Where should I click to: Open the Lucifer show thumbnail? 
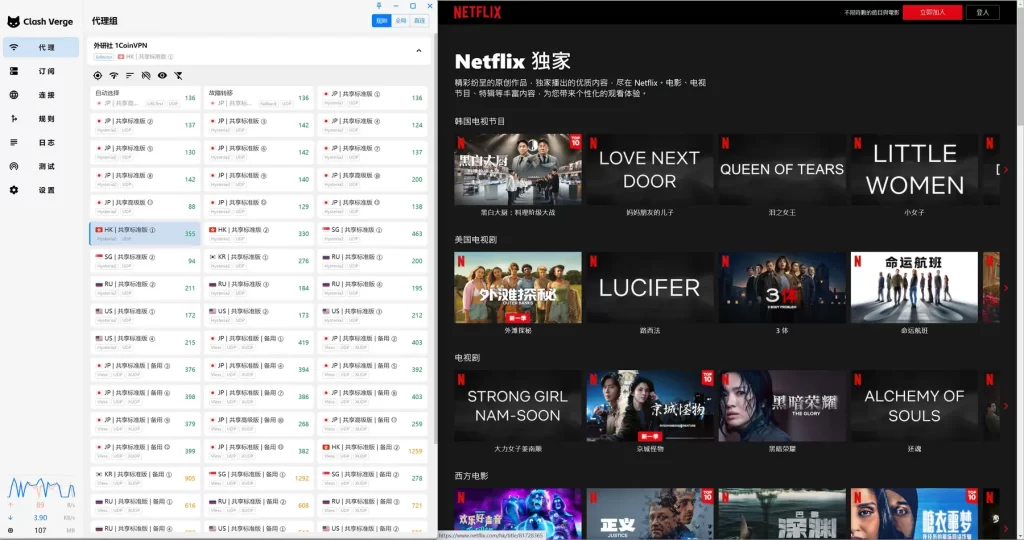click(x=649, y=288)
